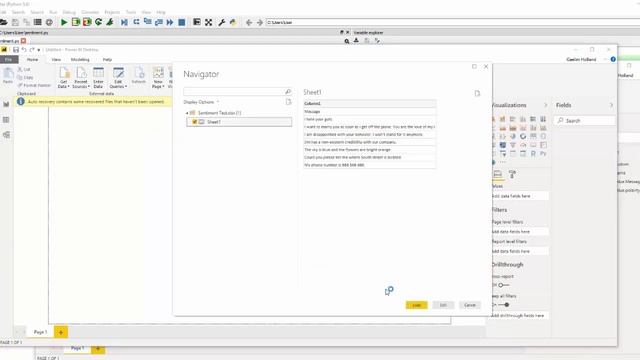The width and height of the screenshot is (640, 360).
Task: Click Enter Data ribbon icon
Action: tap(98, 78)
